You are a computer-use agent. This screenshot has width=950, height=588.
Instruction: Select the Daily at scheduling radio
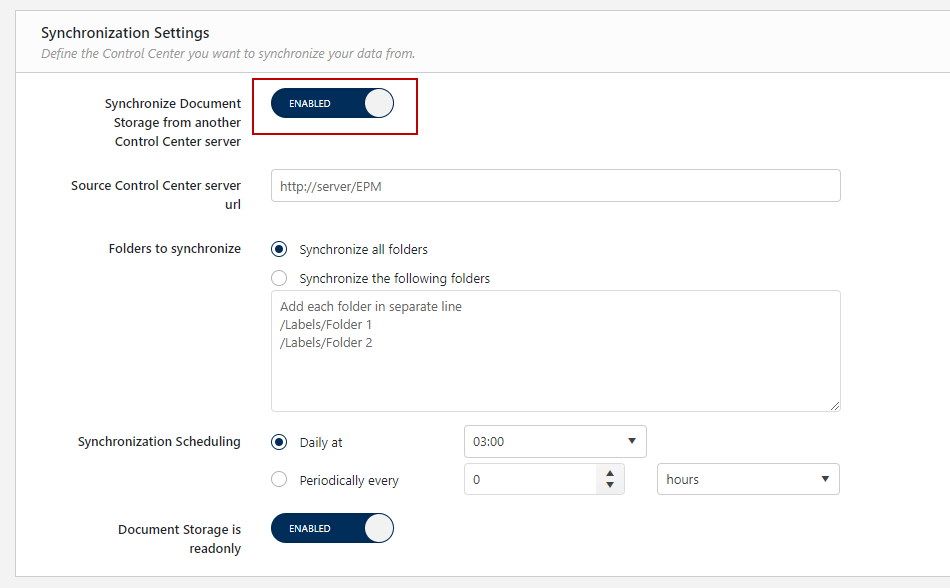click(x=280, y=442)
